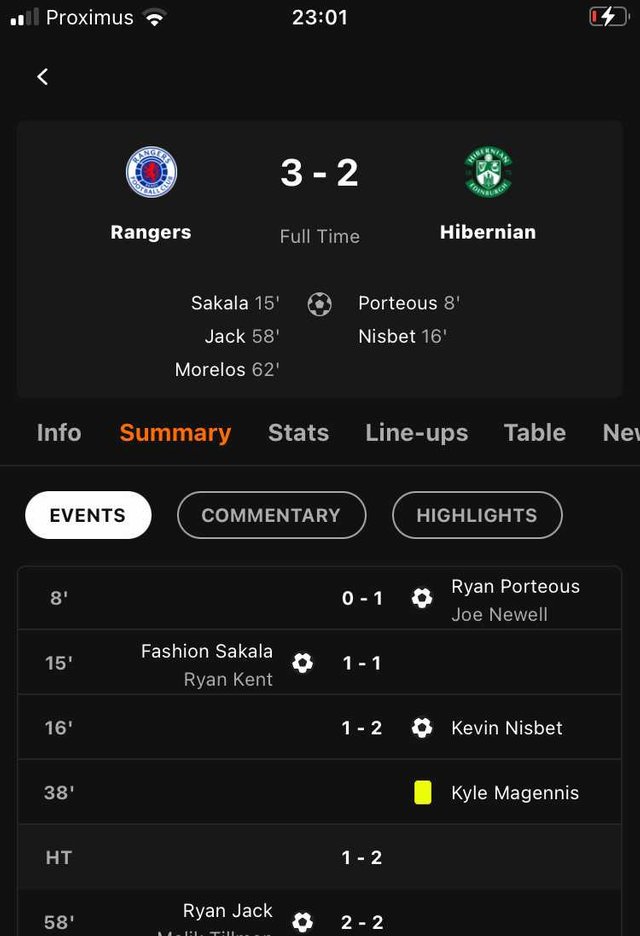Tap goal ball icon beside Ryan Jack
Screen dimensions: 640x936
302,922
